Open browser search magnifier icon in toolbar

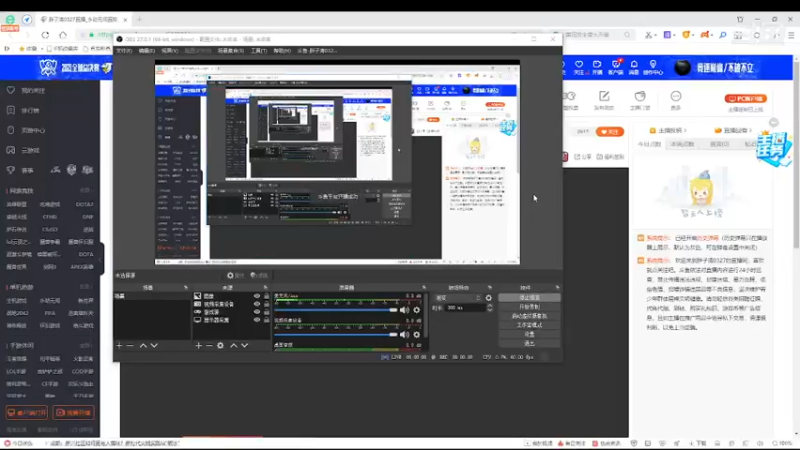point(723,35)
